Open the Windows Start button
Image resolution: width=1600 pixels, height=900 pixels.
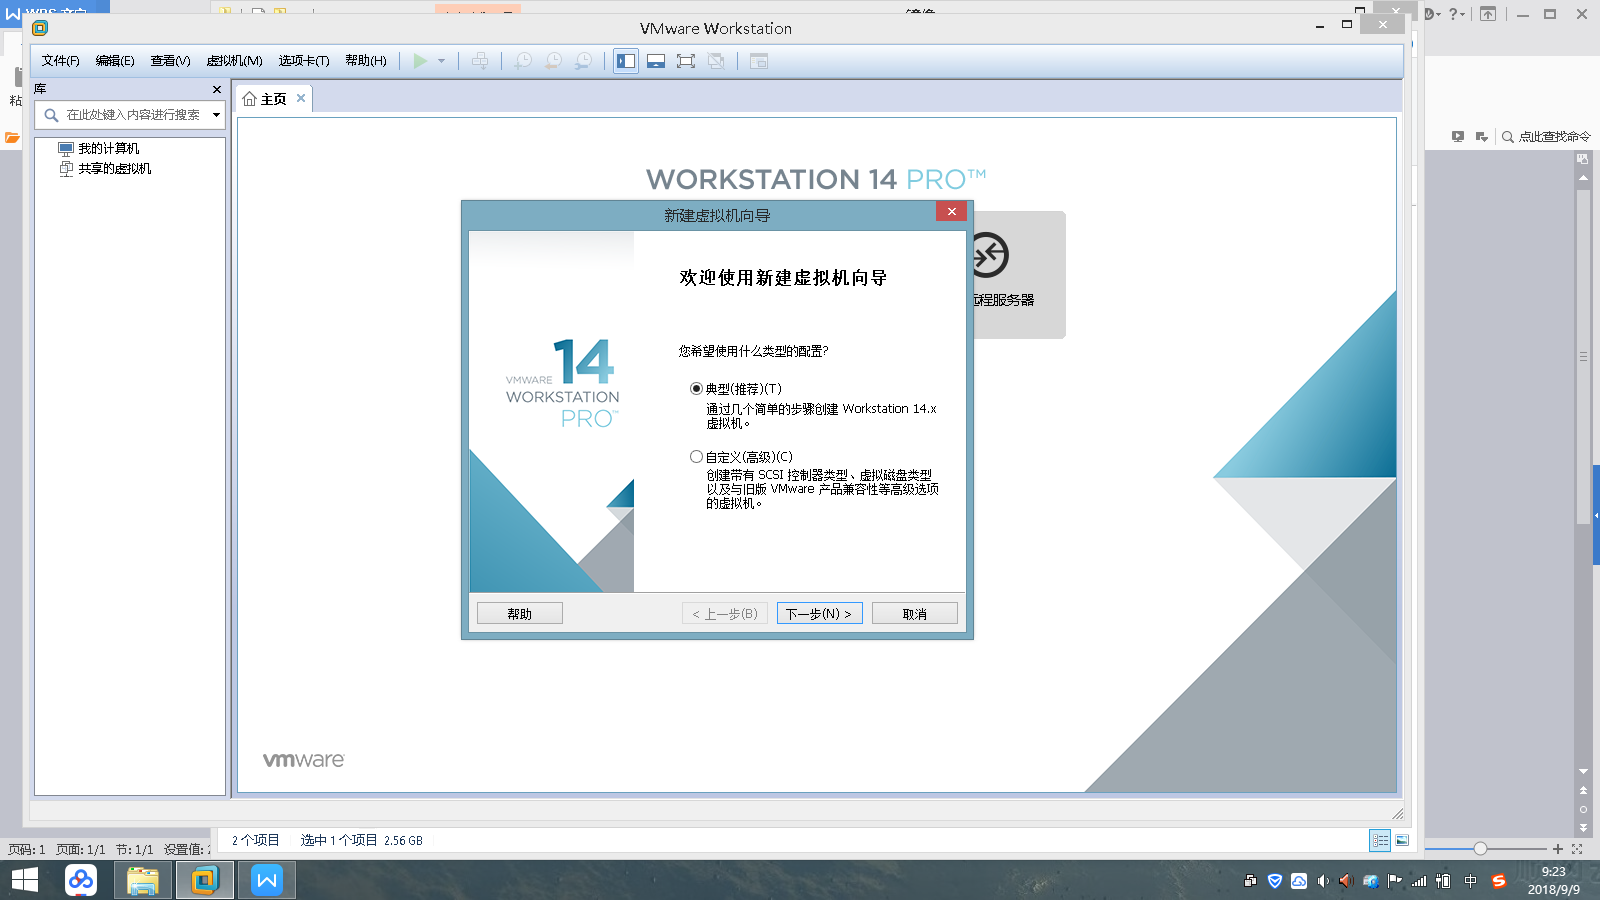tap(25, 880)
